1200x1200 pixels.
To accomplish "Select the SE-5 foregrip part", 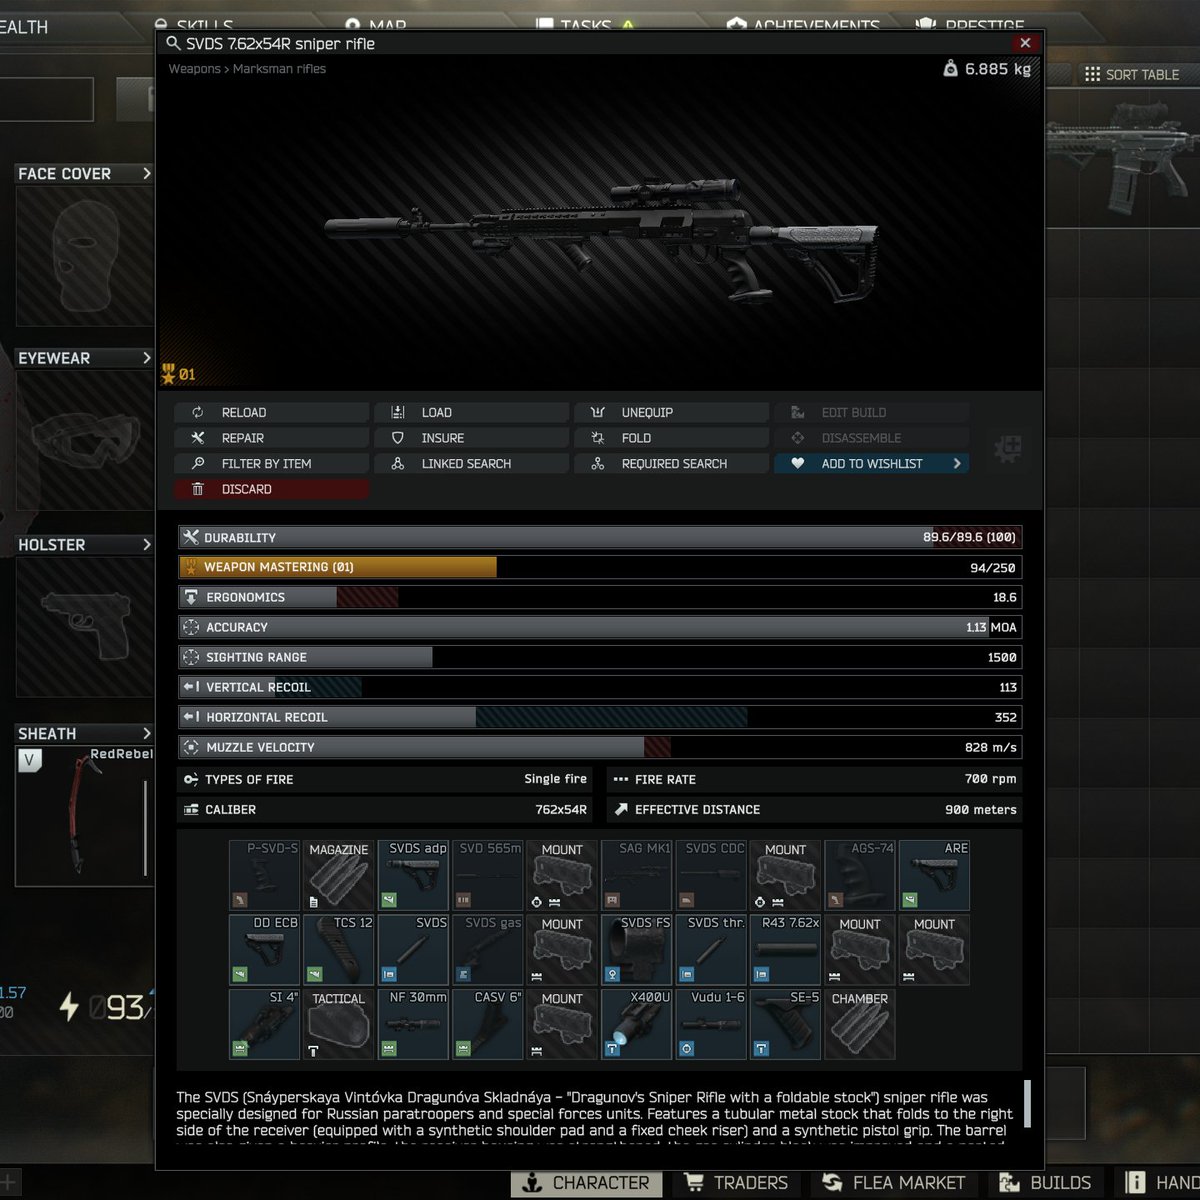I will [786, 1024].
